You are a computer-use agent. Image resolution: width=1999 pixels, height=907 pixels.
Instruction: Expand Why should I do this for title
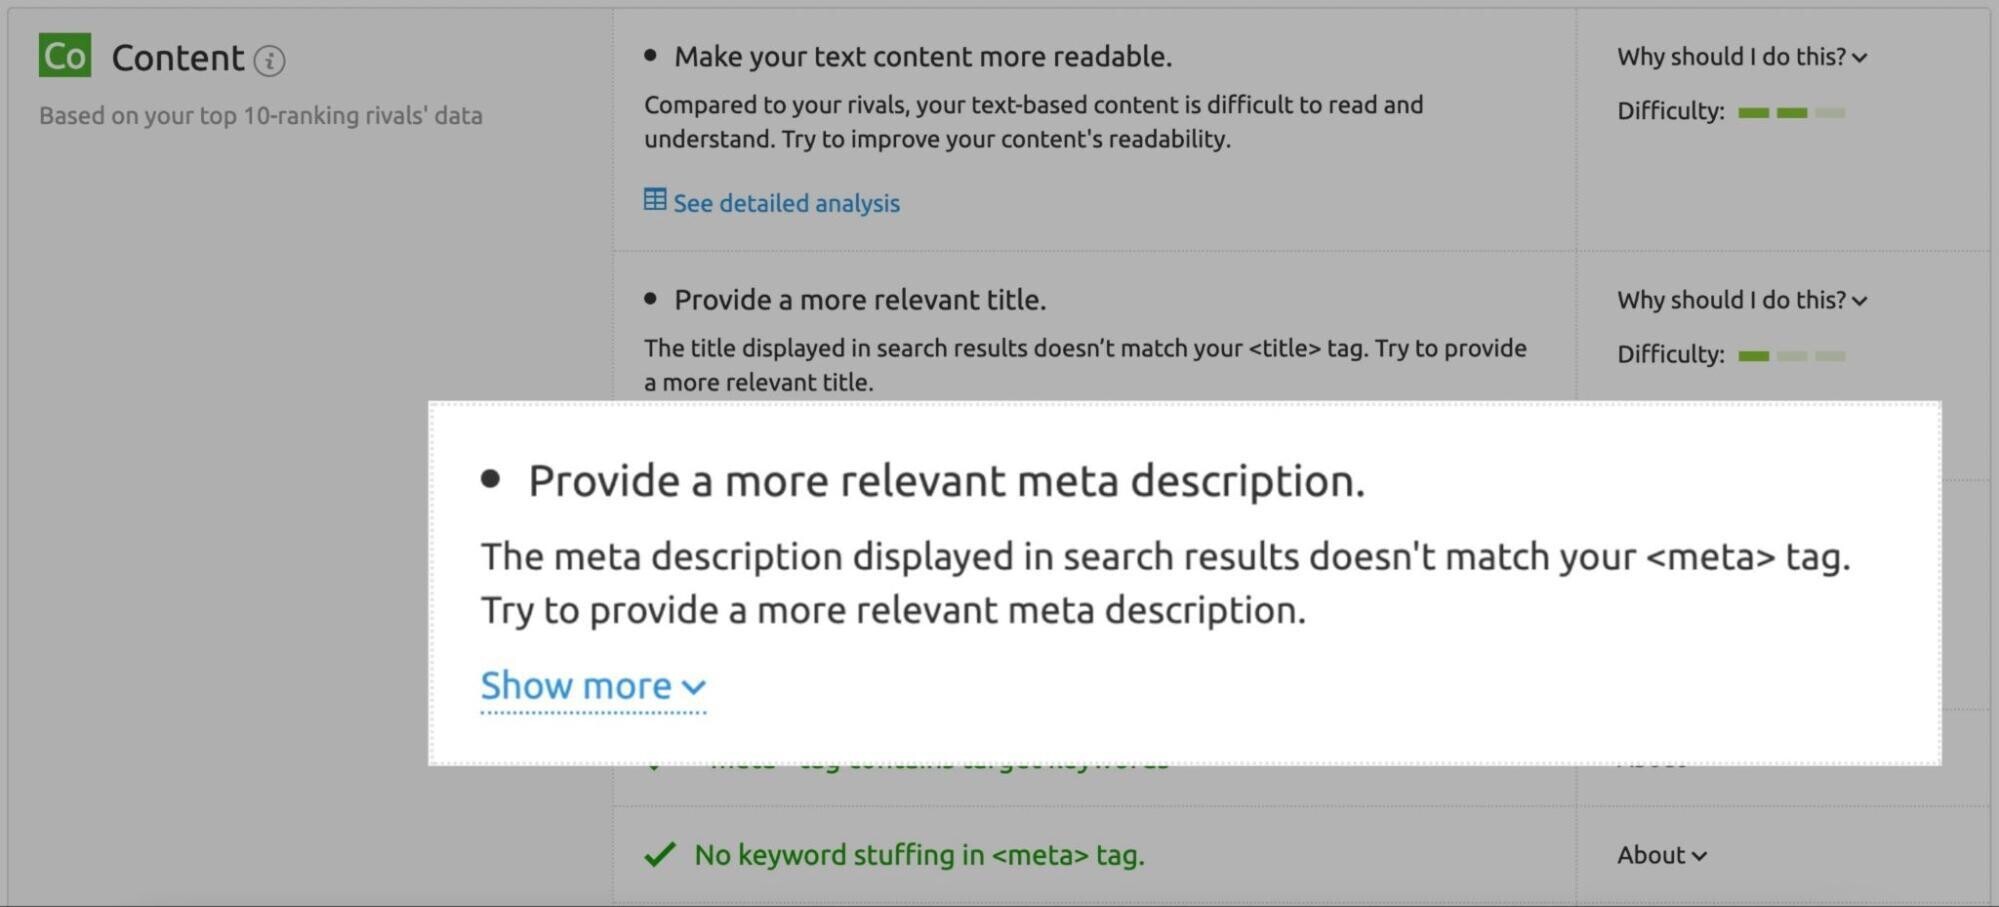point(1742,300)
